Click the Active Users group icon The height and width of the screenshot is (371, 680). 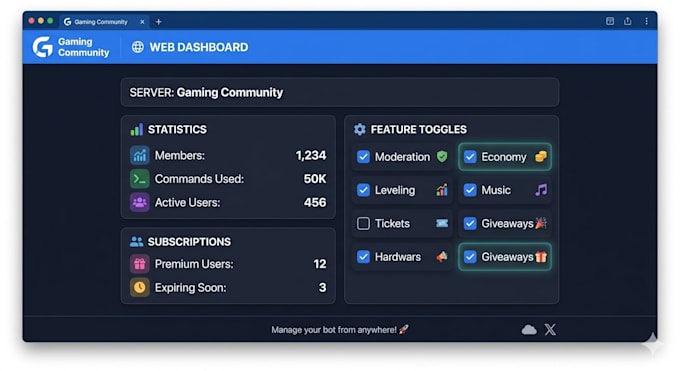point(140,202)
